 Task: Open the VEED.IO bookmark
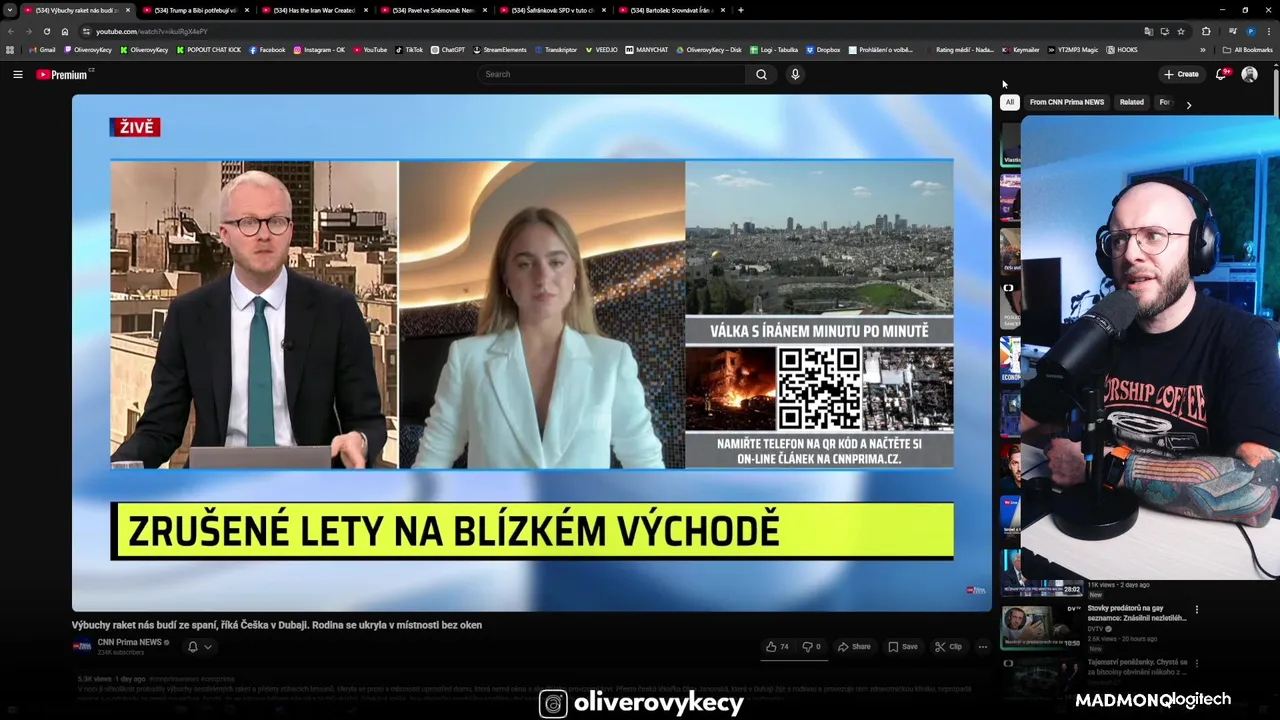(x=602, y=49)
